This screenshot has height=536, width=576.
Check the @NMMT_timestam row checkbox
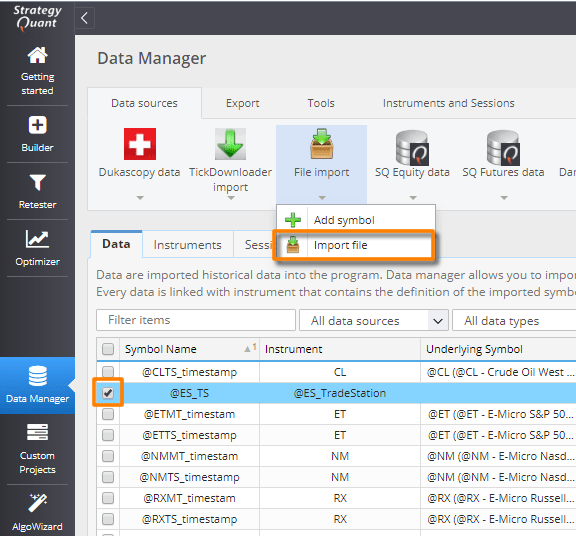click(108, 456)
